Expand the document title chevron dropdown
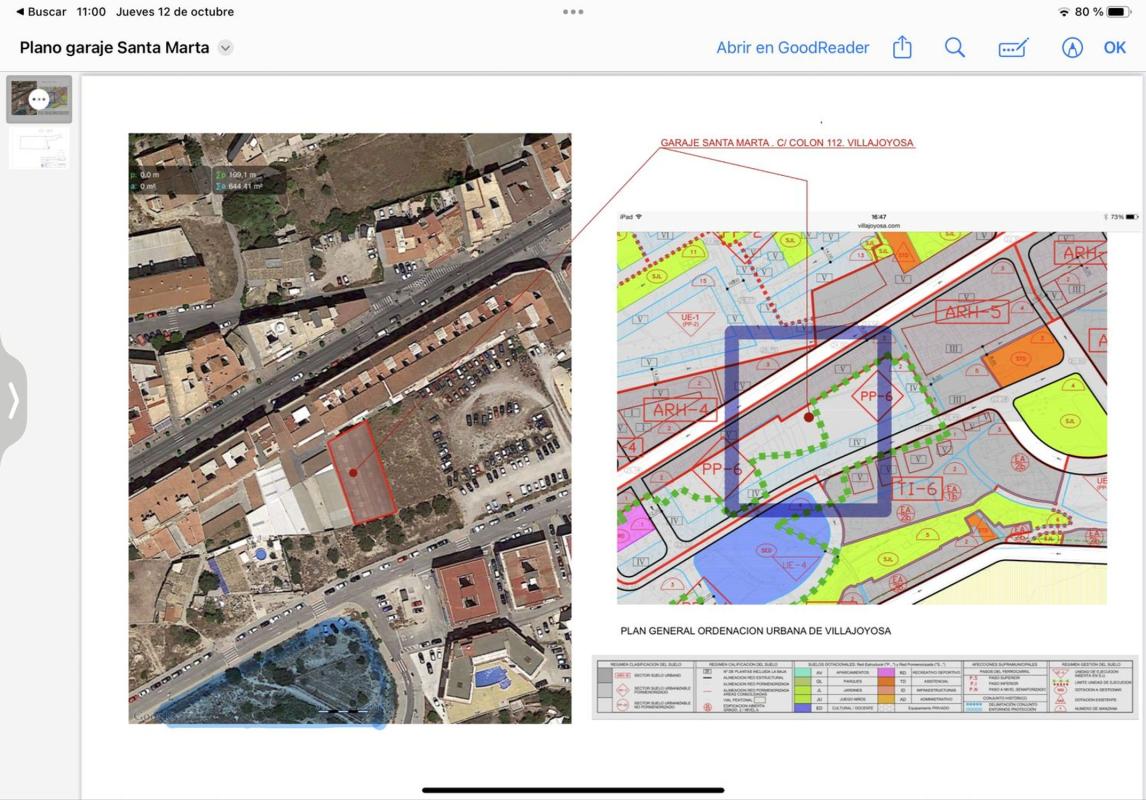The width and height of the screenshot is (1146, 800). (x=226, y=48)
